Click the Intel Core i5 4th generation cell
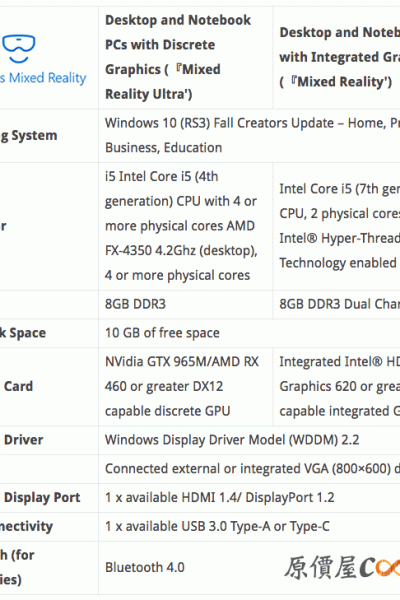 [185, 226]
